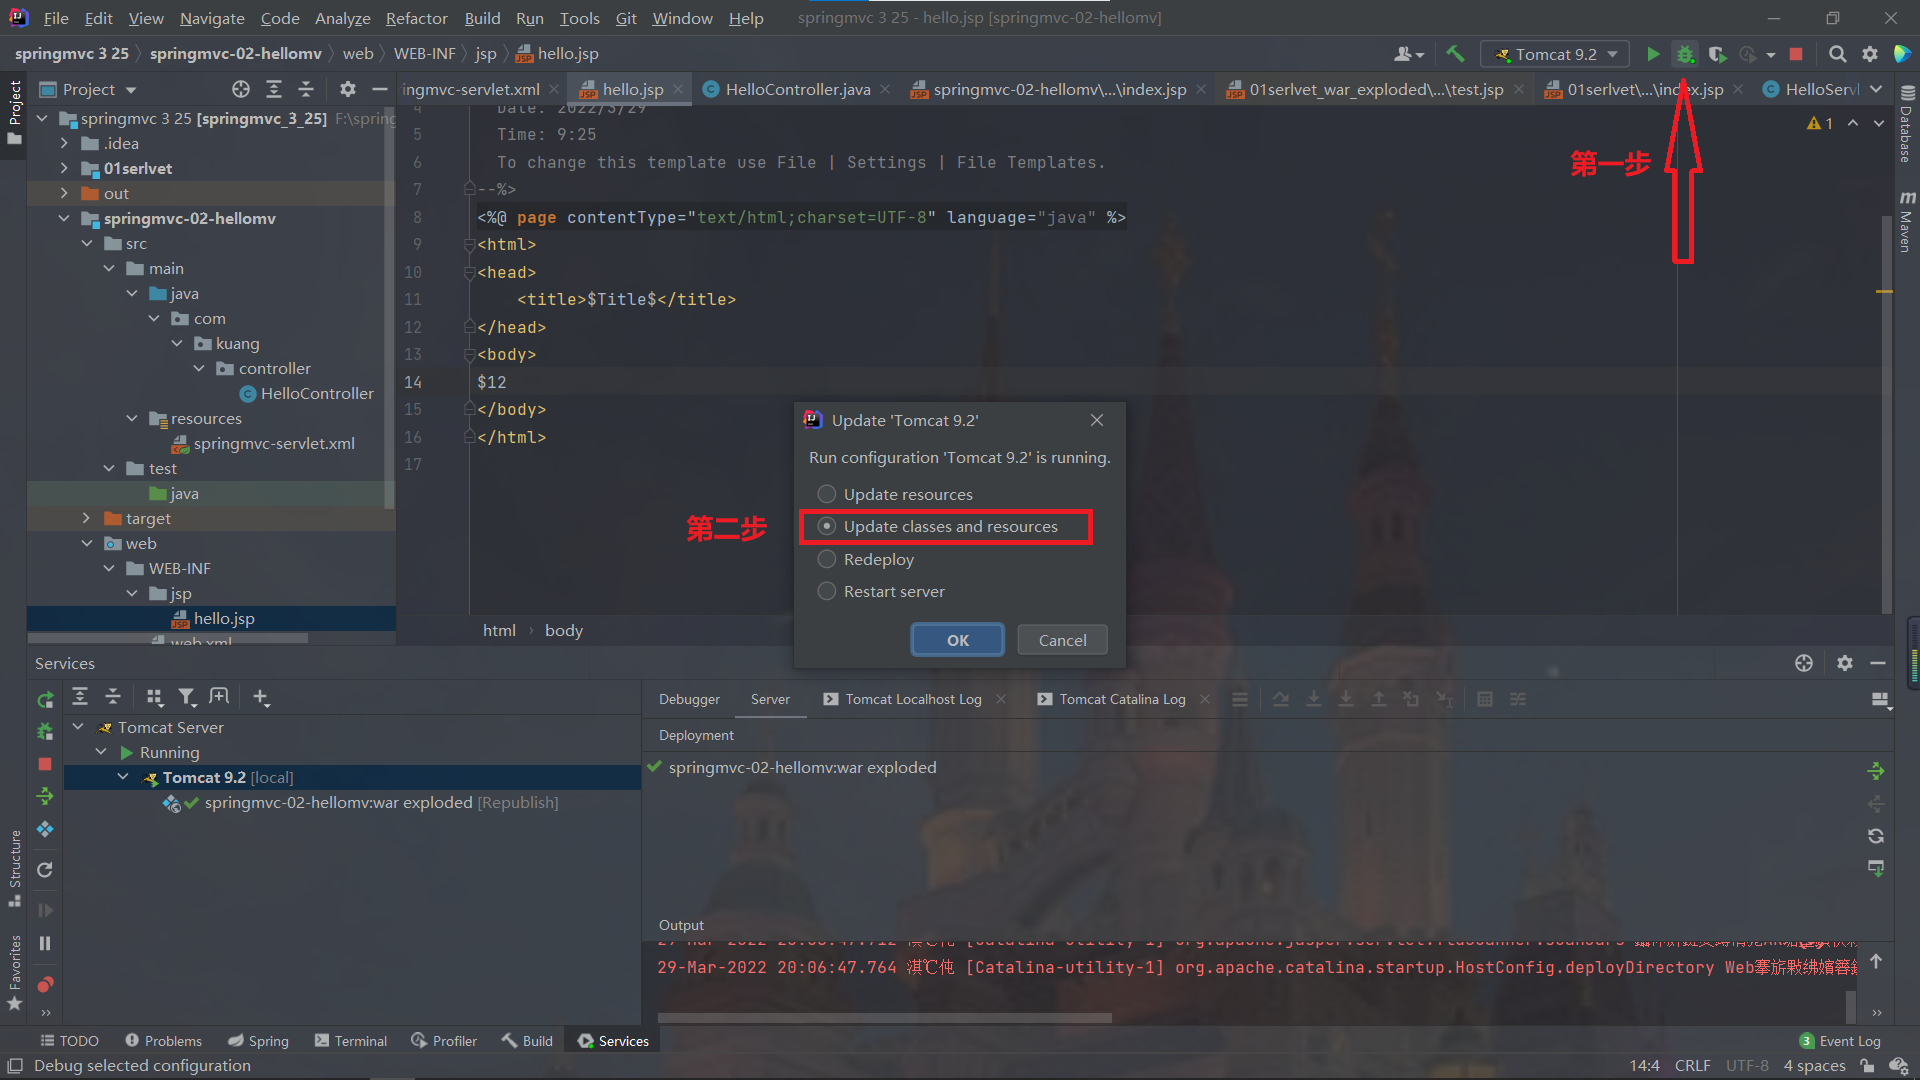Select the Restart server option
Screen dimensions: 1920x1080
coord(827,591)
